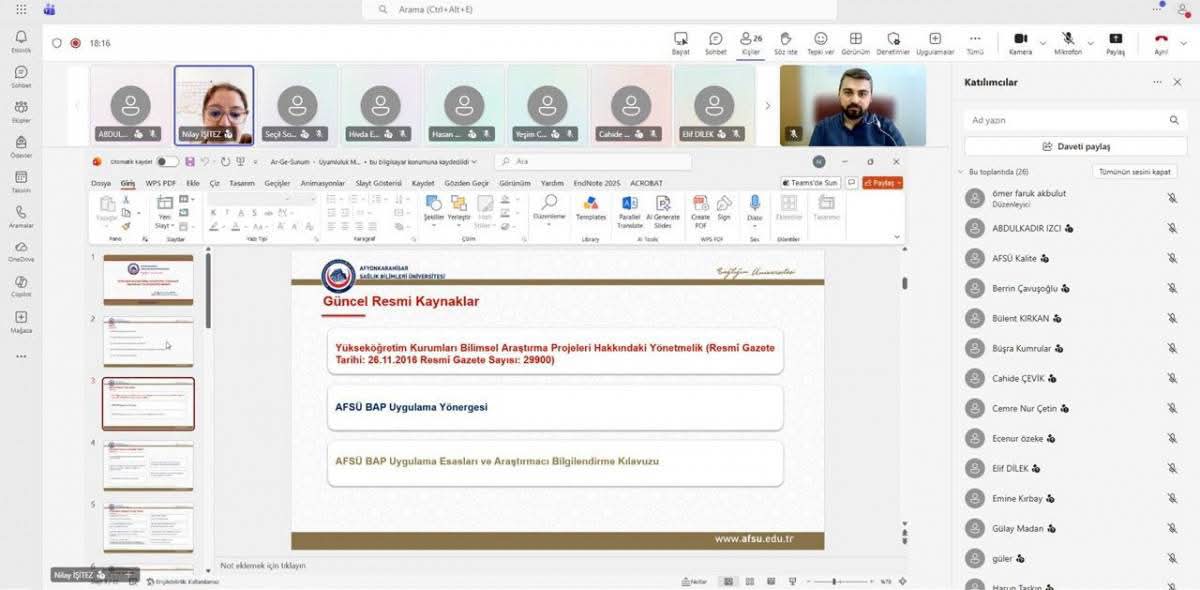The image size is (1200, 590).
Task: Collapse Bu toplantıda participants list
Action: (x=962, y=172)
